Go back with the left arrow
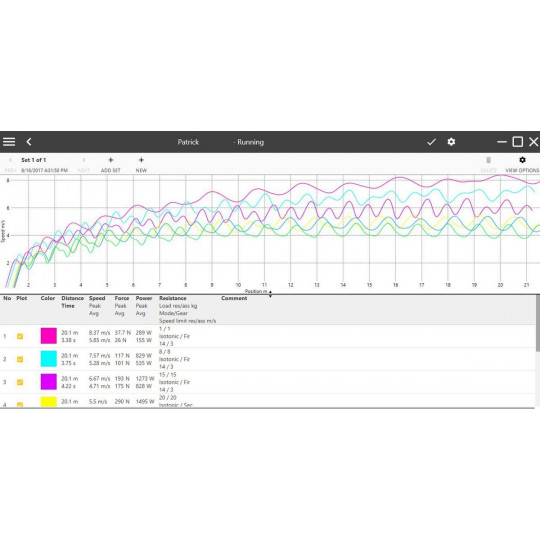The height and width of the screenshot is (540, 540). [29, 142]
